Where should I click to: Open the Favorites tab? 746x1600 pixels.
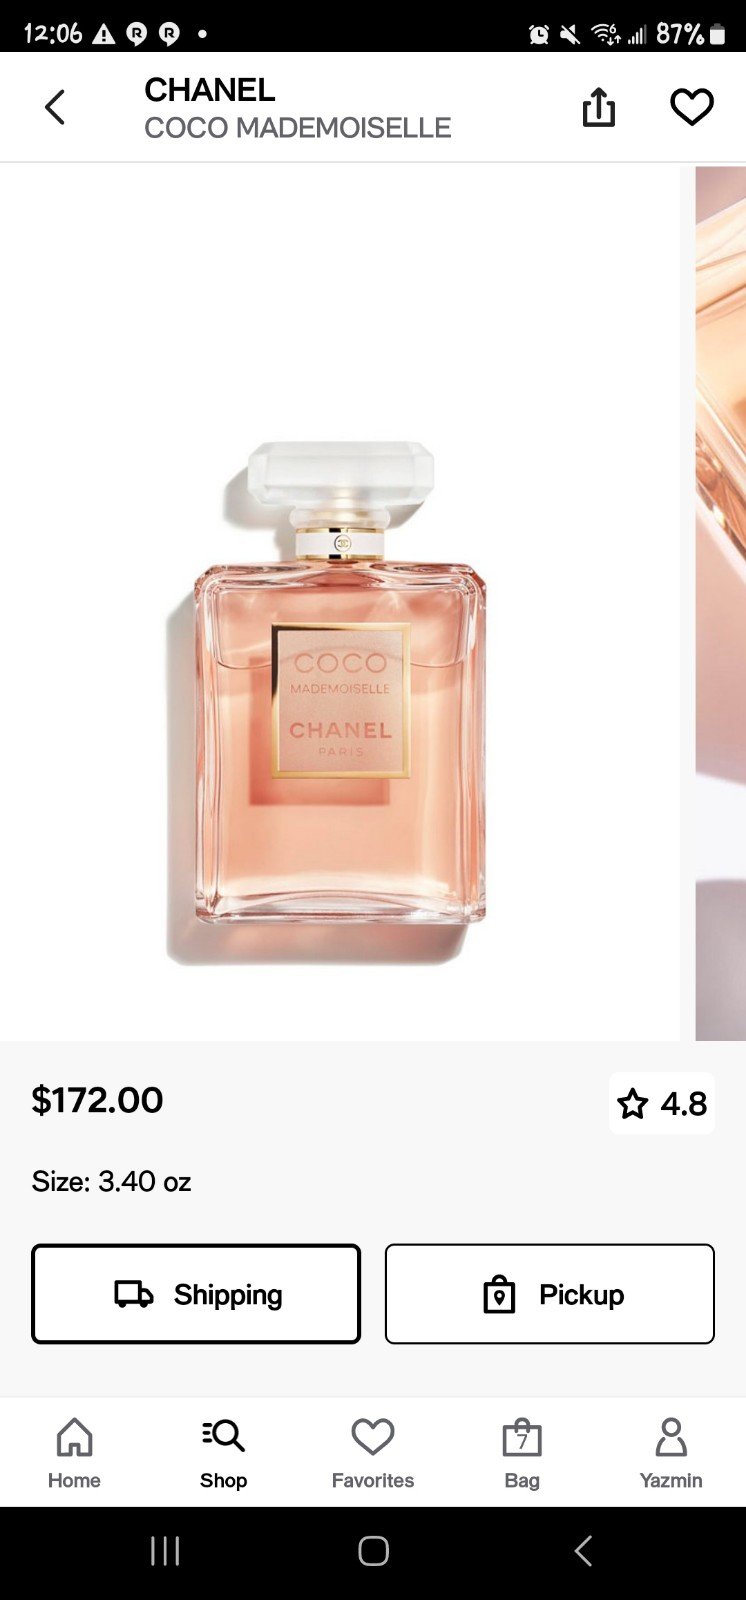(373, 1454)
